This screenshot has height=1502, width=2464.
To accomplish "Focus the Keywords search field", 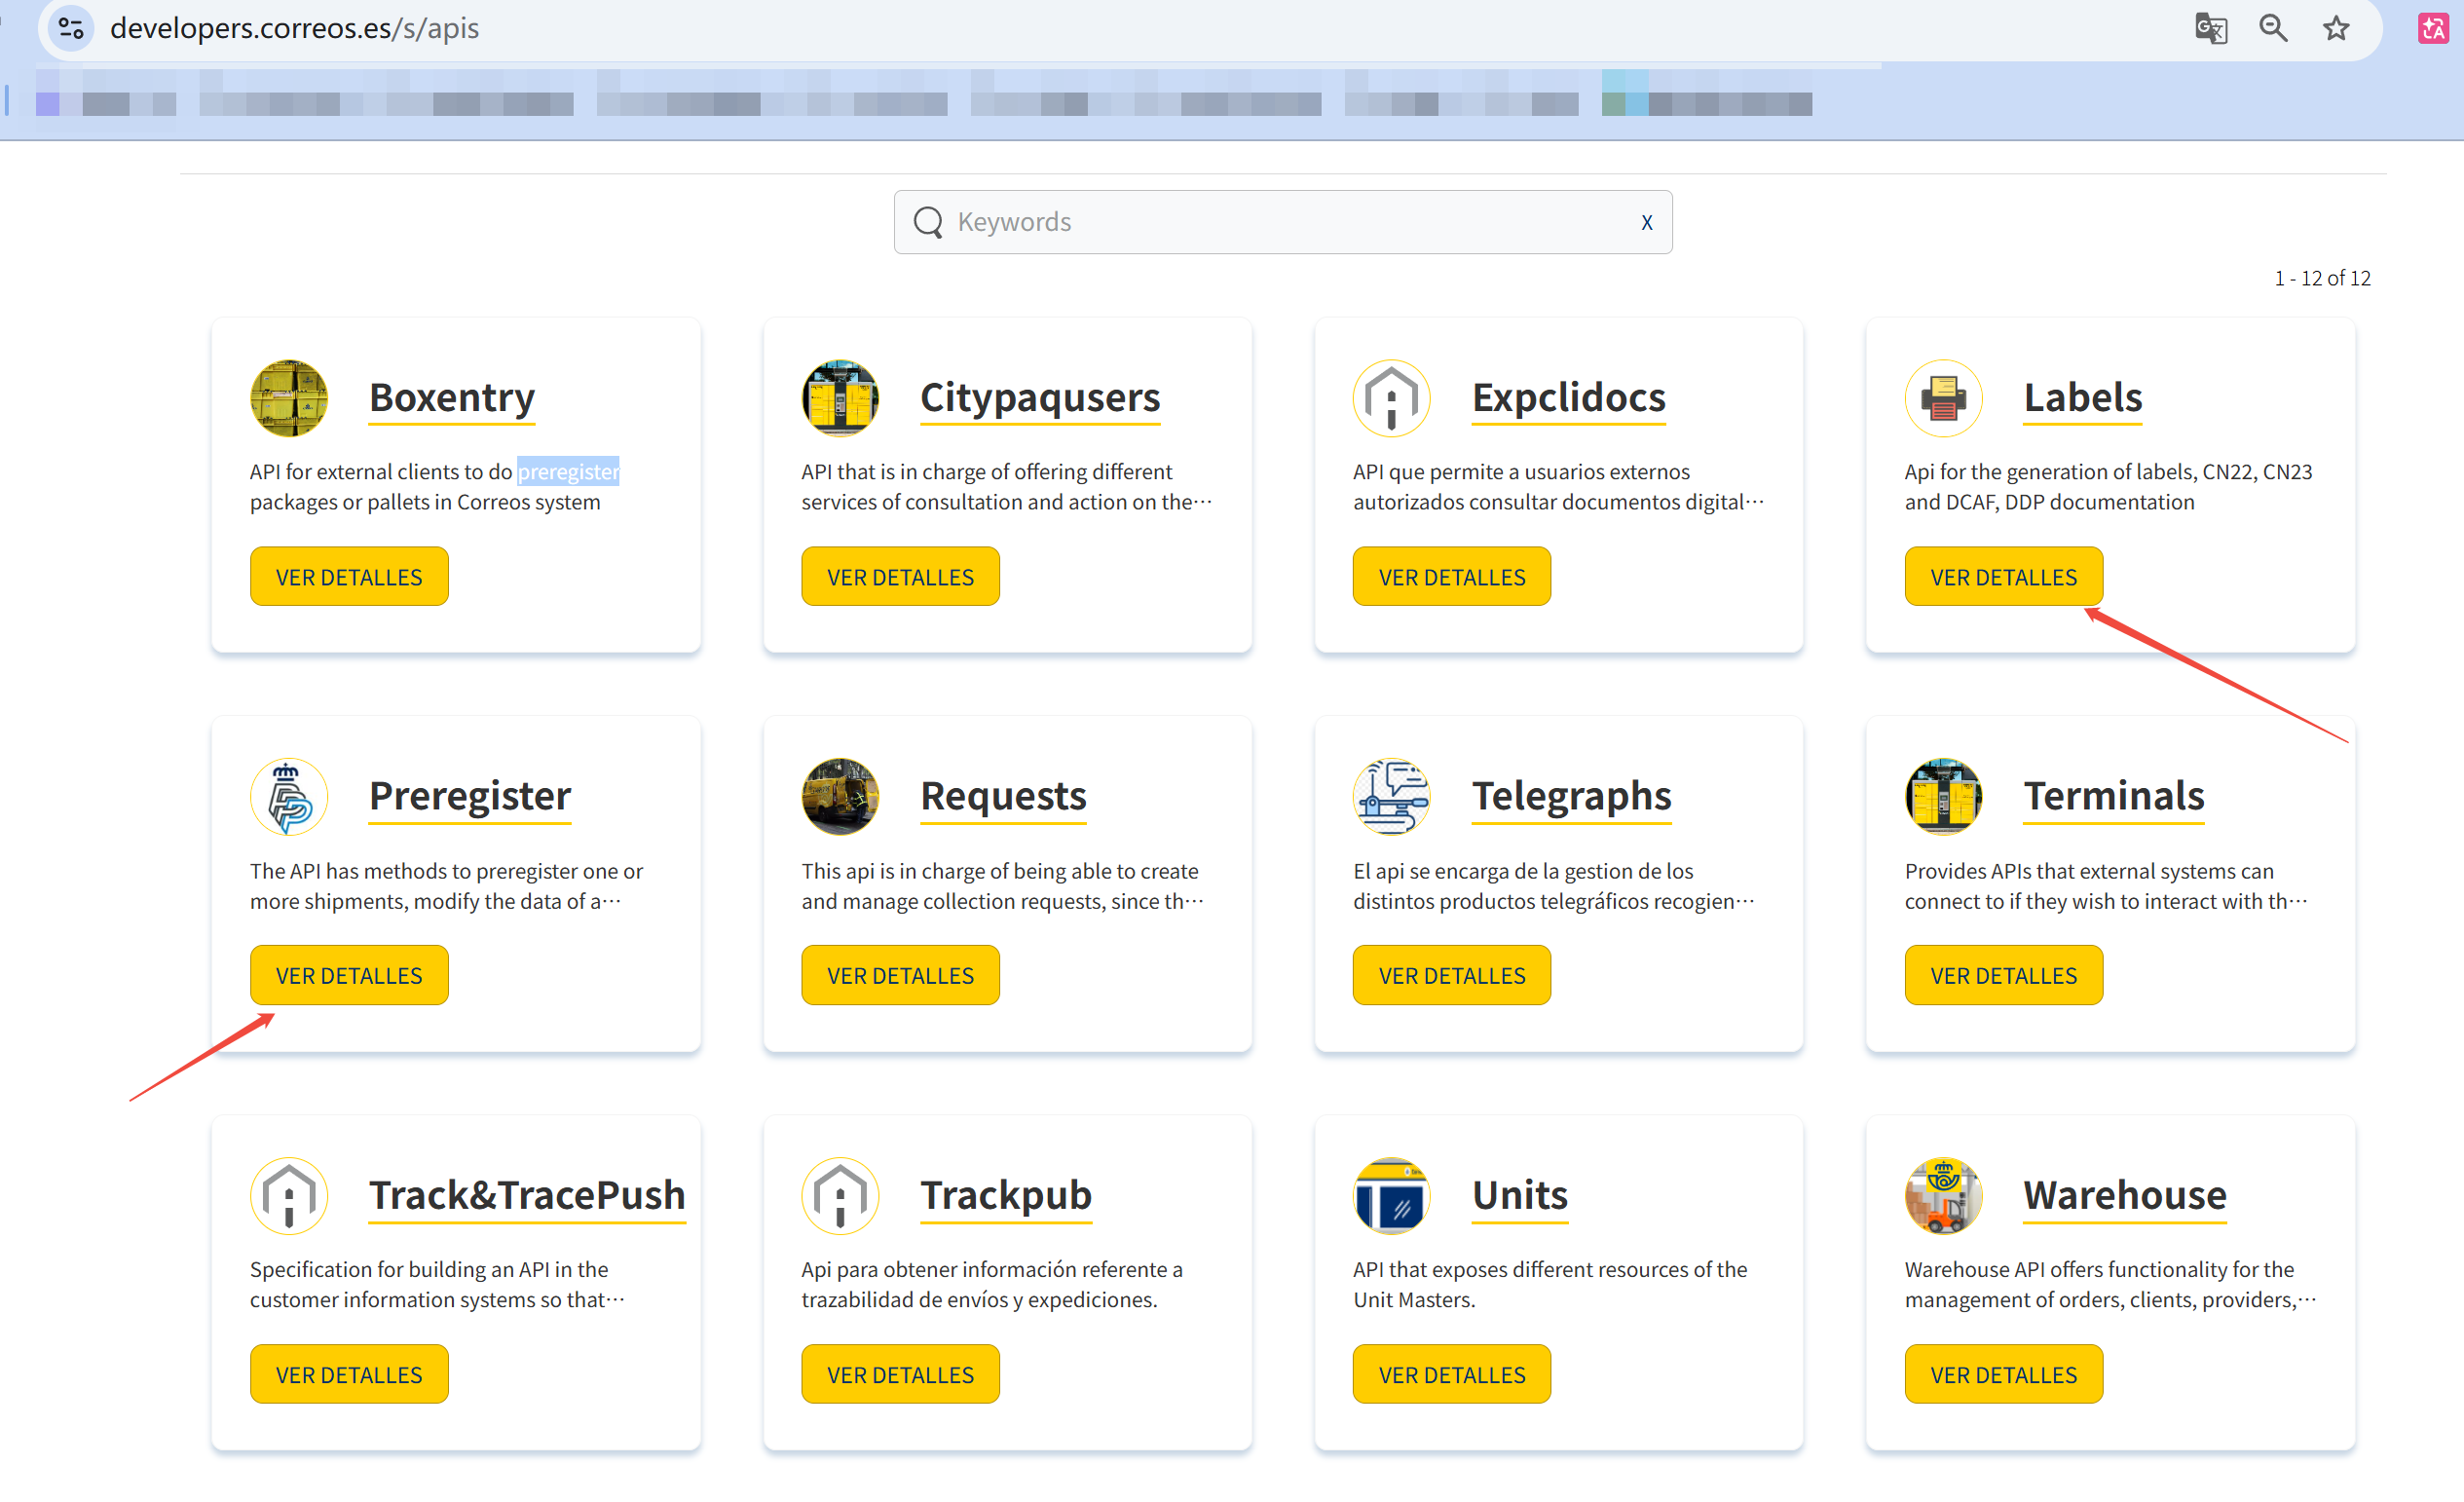I will 1283,222.
